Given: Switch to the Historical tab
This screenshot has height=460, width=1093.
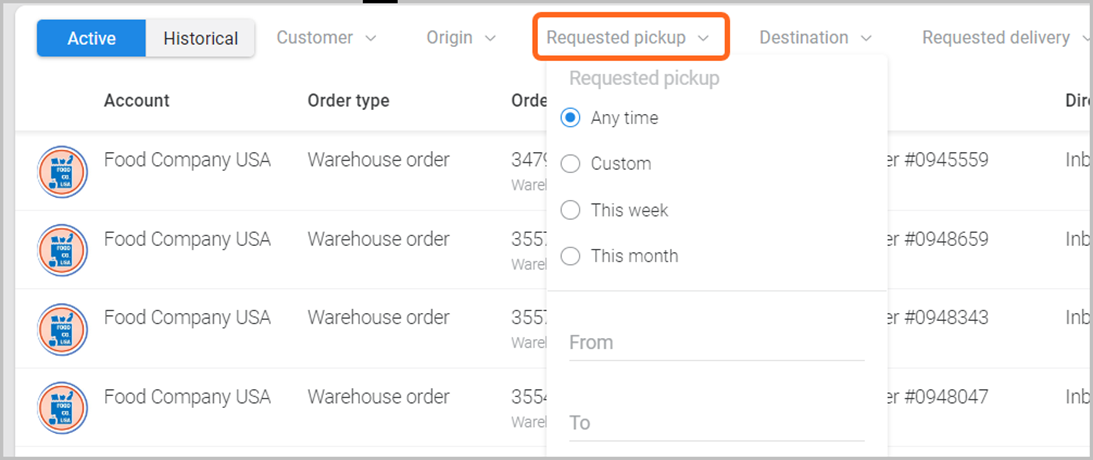Looking at the screenshot, I should [x=200, y=39].
